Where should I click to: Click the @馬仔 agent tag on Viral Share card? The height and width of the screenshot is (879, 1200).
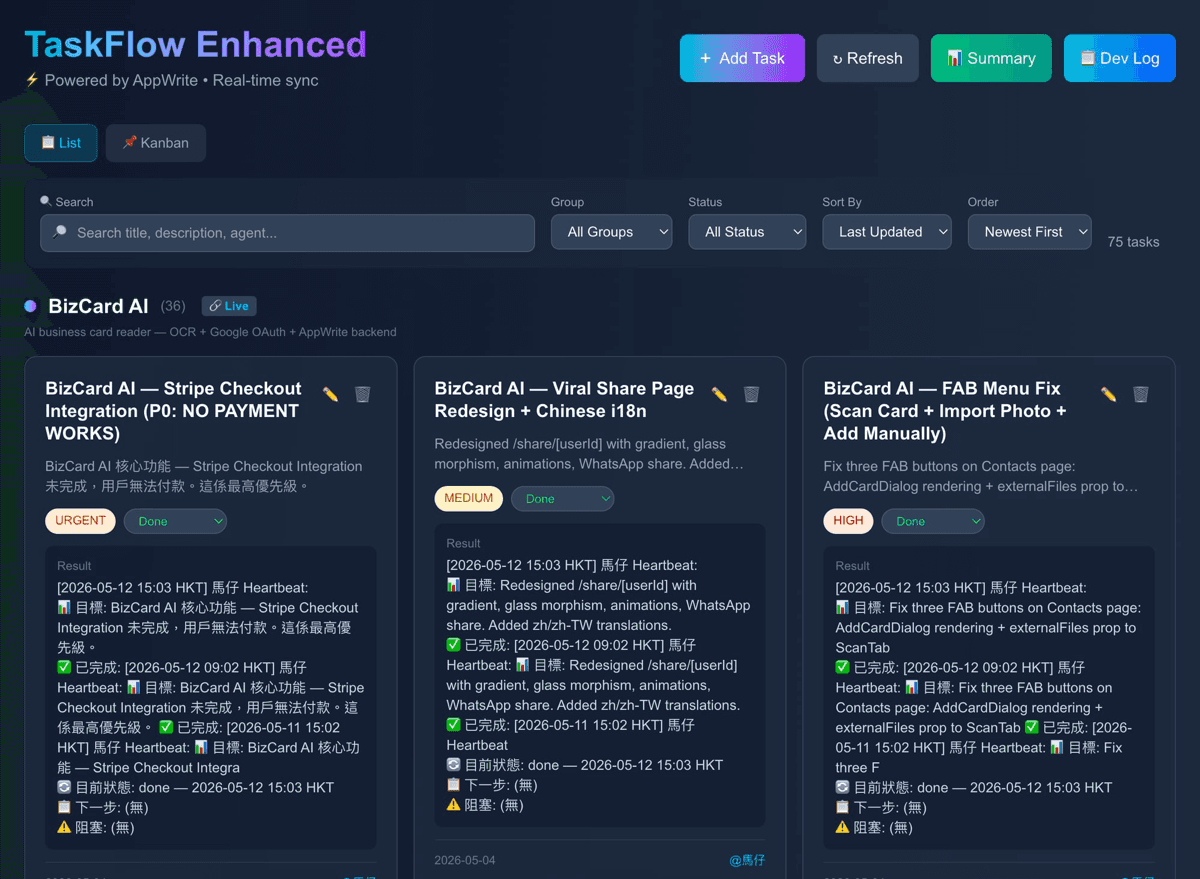748,860
